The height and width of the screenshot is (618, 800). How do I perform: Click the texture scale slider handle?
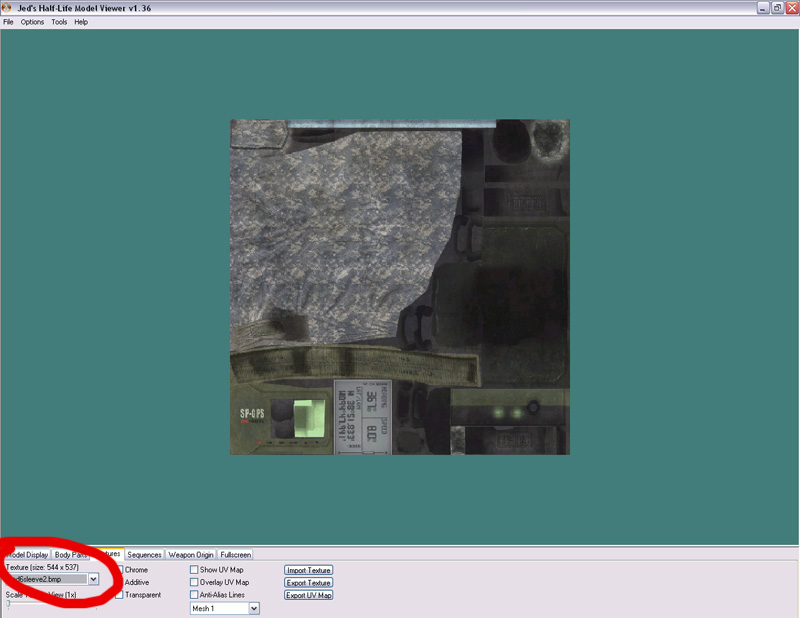coord(9,605)
